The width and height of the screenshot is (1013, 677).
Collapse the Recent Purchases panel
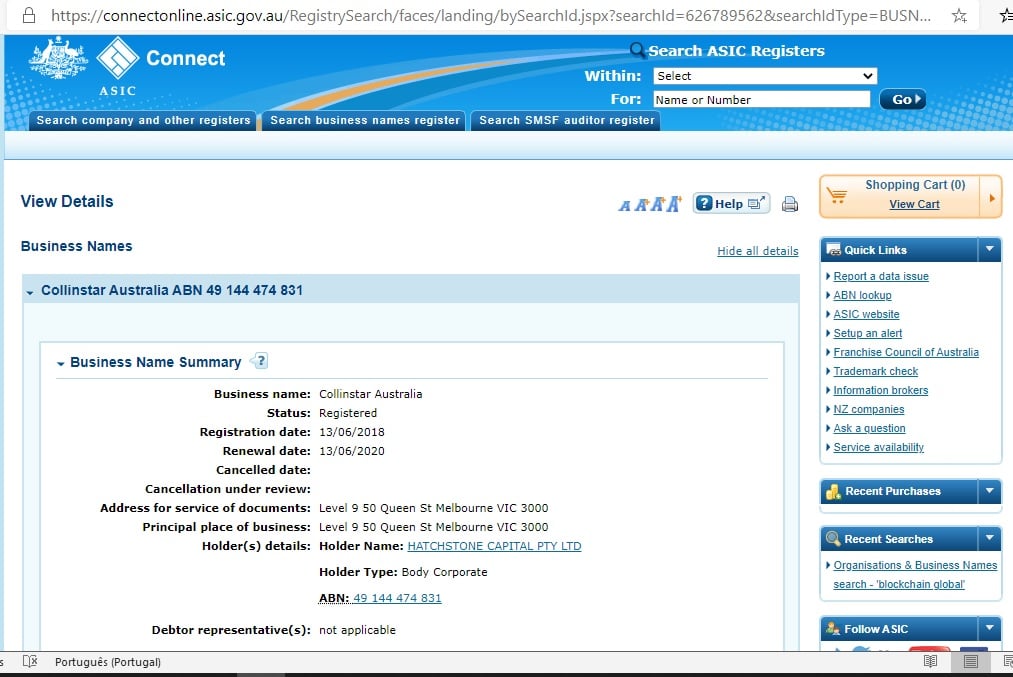coord(989,491)
